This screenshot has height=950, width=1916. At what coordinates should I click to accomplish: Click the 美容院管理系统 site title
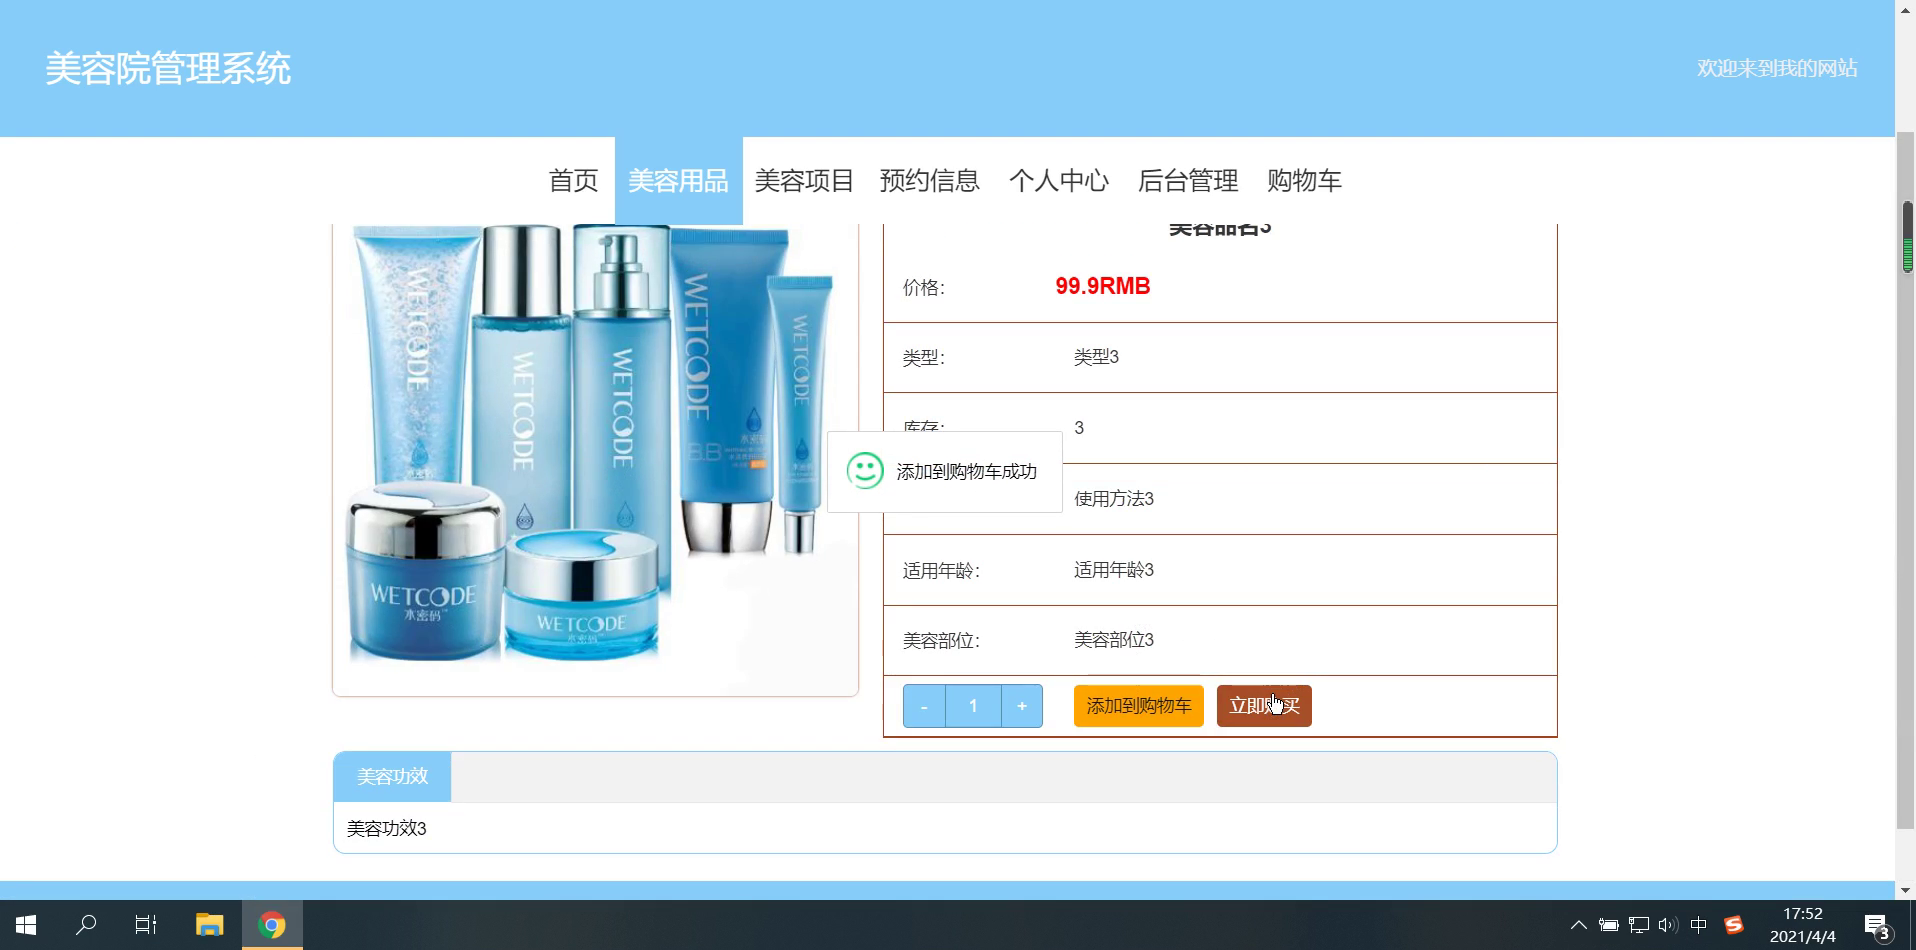[168, 69]
